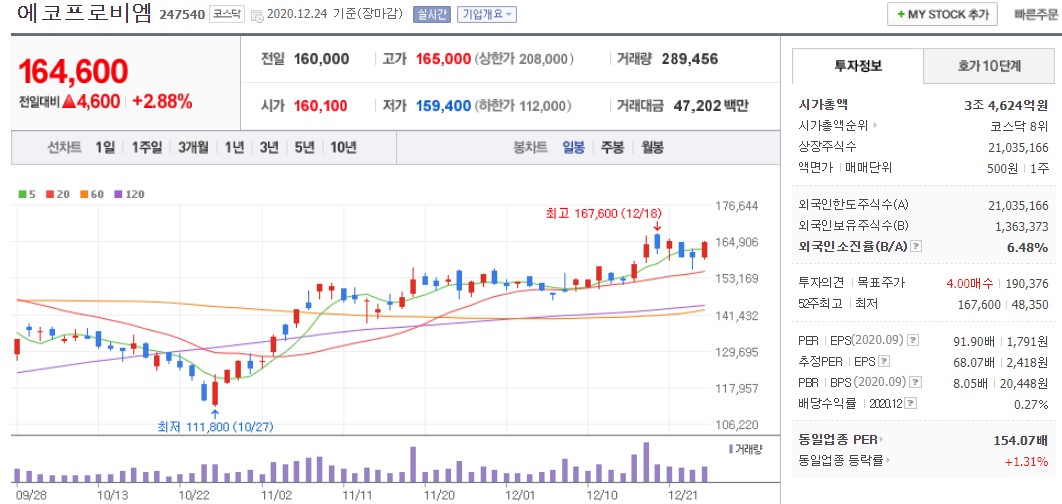
Task: Open the 빠른주문 quick order link
Action: coord(1036,14)
